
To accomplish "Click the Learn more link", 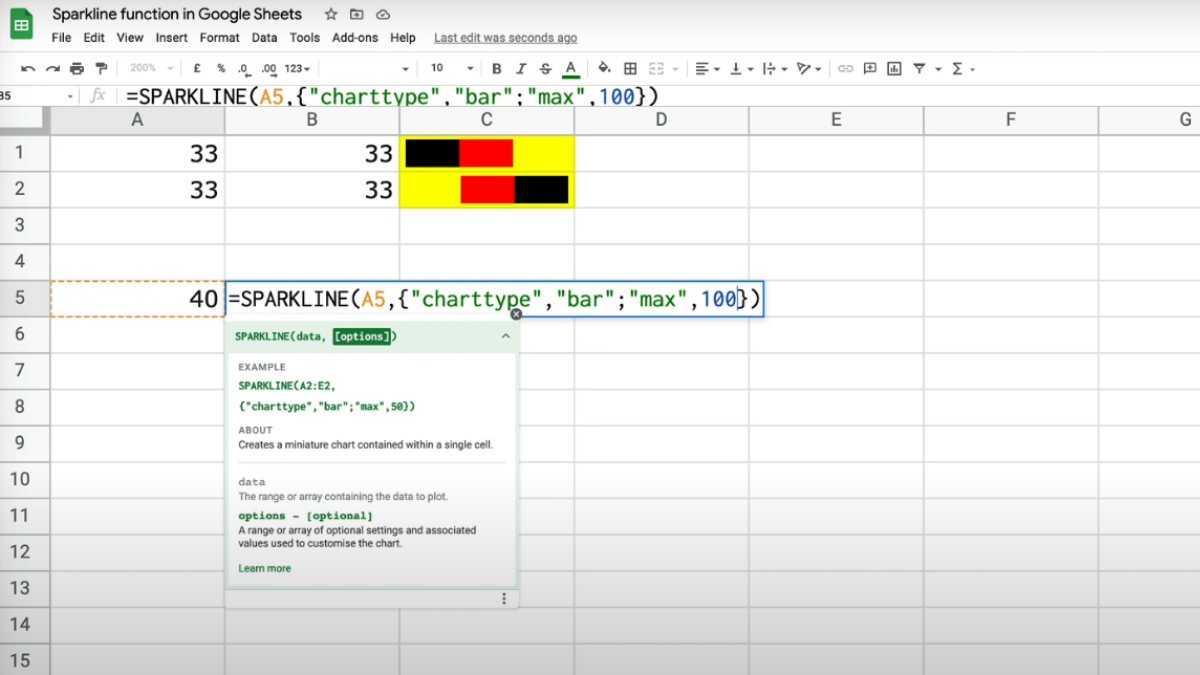I will tap(265, 568).
